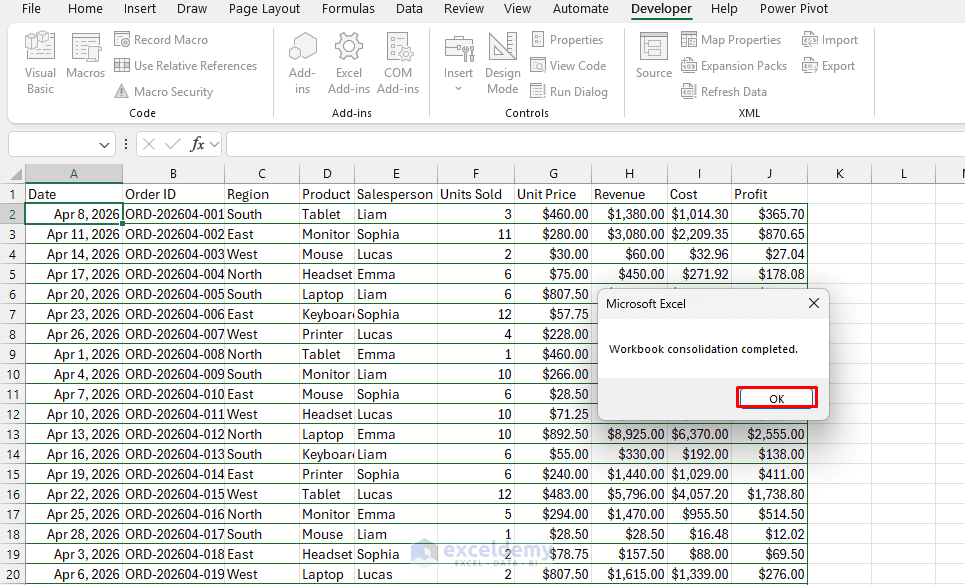Switch to the Draw tab
Screen dimensions: 965x585
(x=192, y=9)
